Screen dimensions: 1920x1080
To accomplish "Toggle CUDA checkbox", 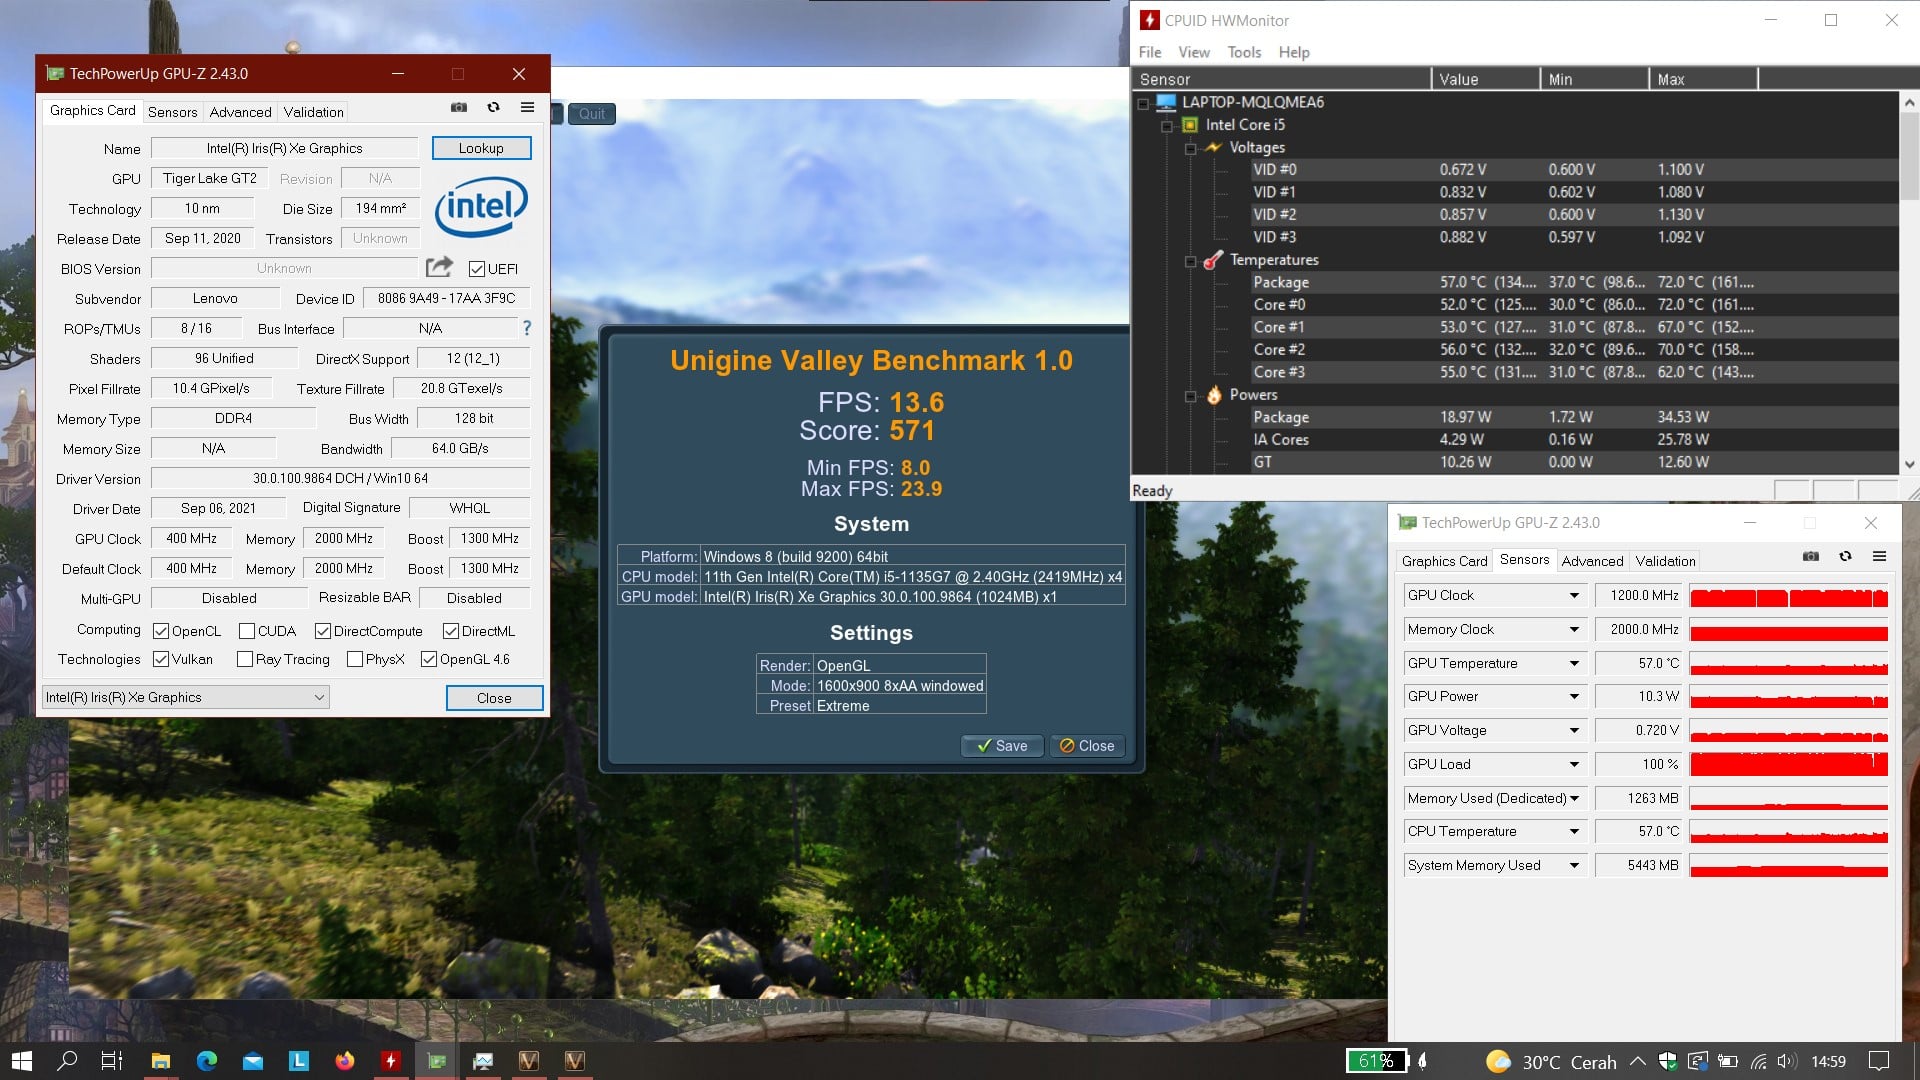I will tap(247, 631).
